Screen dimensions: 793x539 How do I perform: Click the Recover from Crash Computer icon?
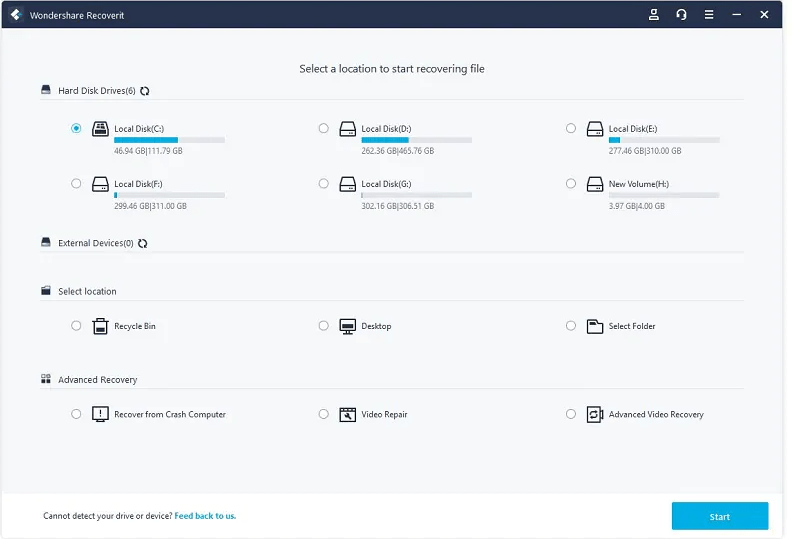coord(100,414)
